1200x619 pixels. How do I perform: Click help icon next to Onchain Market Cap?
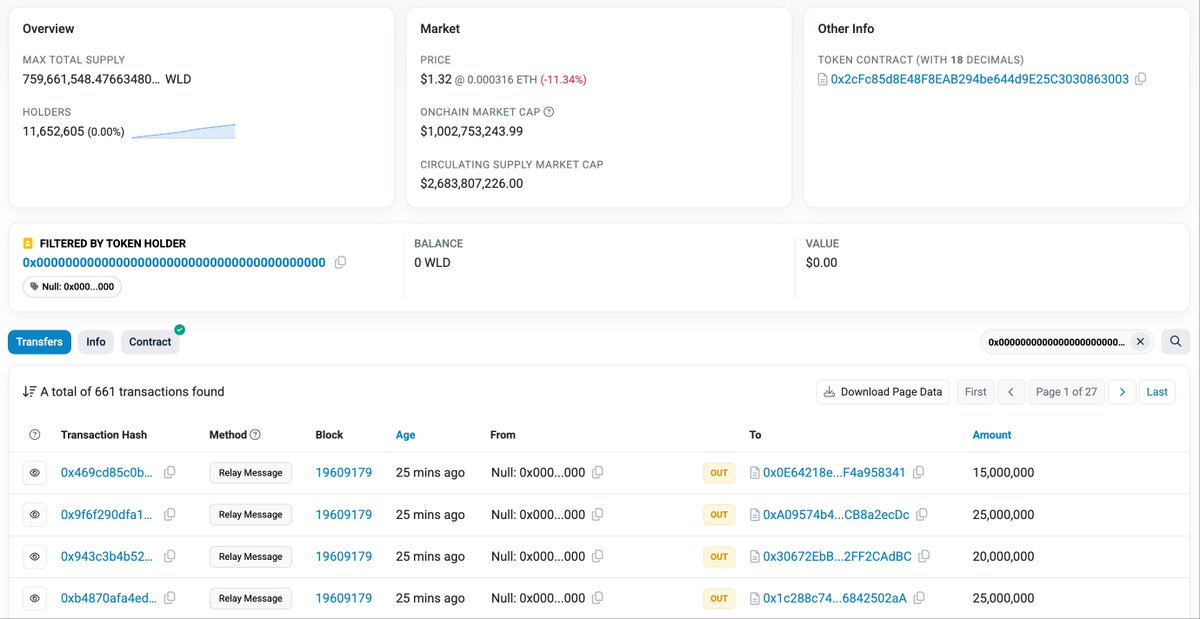click(548, 112)
